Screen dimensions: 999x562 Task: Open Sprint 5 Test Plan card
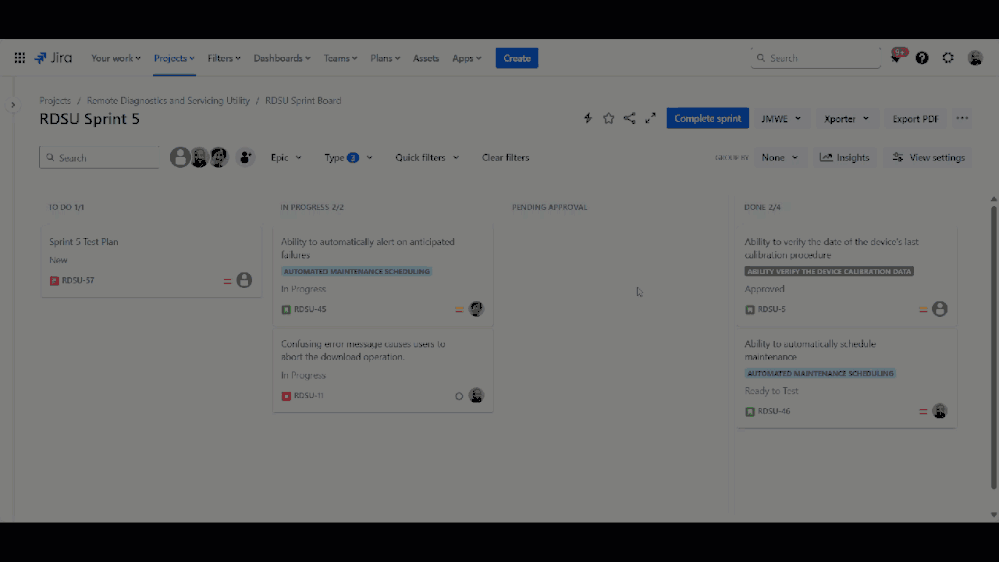151,261
